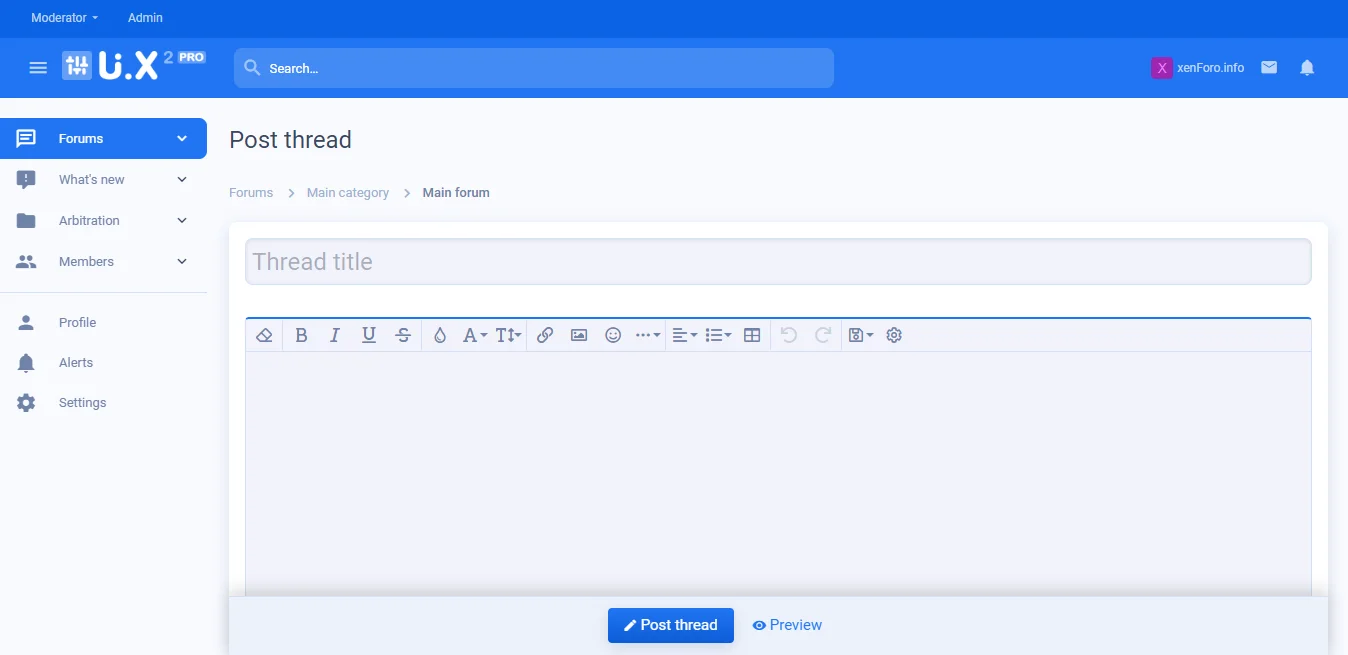Open the bell alerts icon in header
This screenshot has width=1348, height=655.
[x=1307, y=68]
